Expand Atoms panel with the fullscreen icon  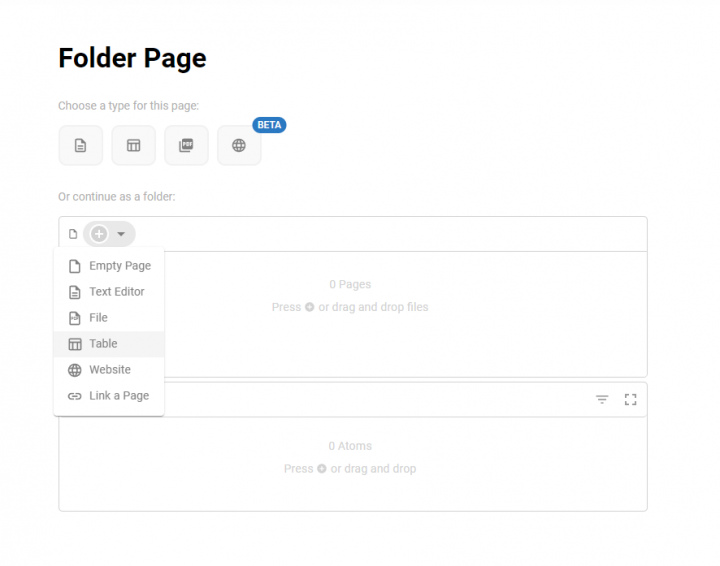point(630,399)
